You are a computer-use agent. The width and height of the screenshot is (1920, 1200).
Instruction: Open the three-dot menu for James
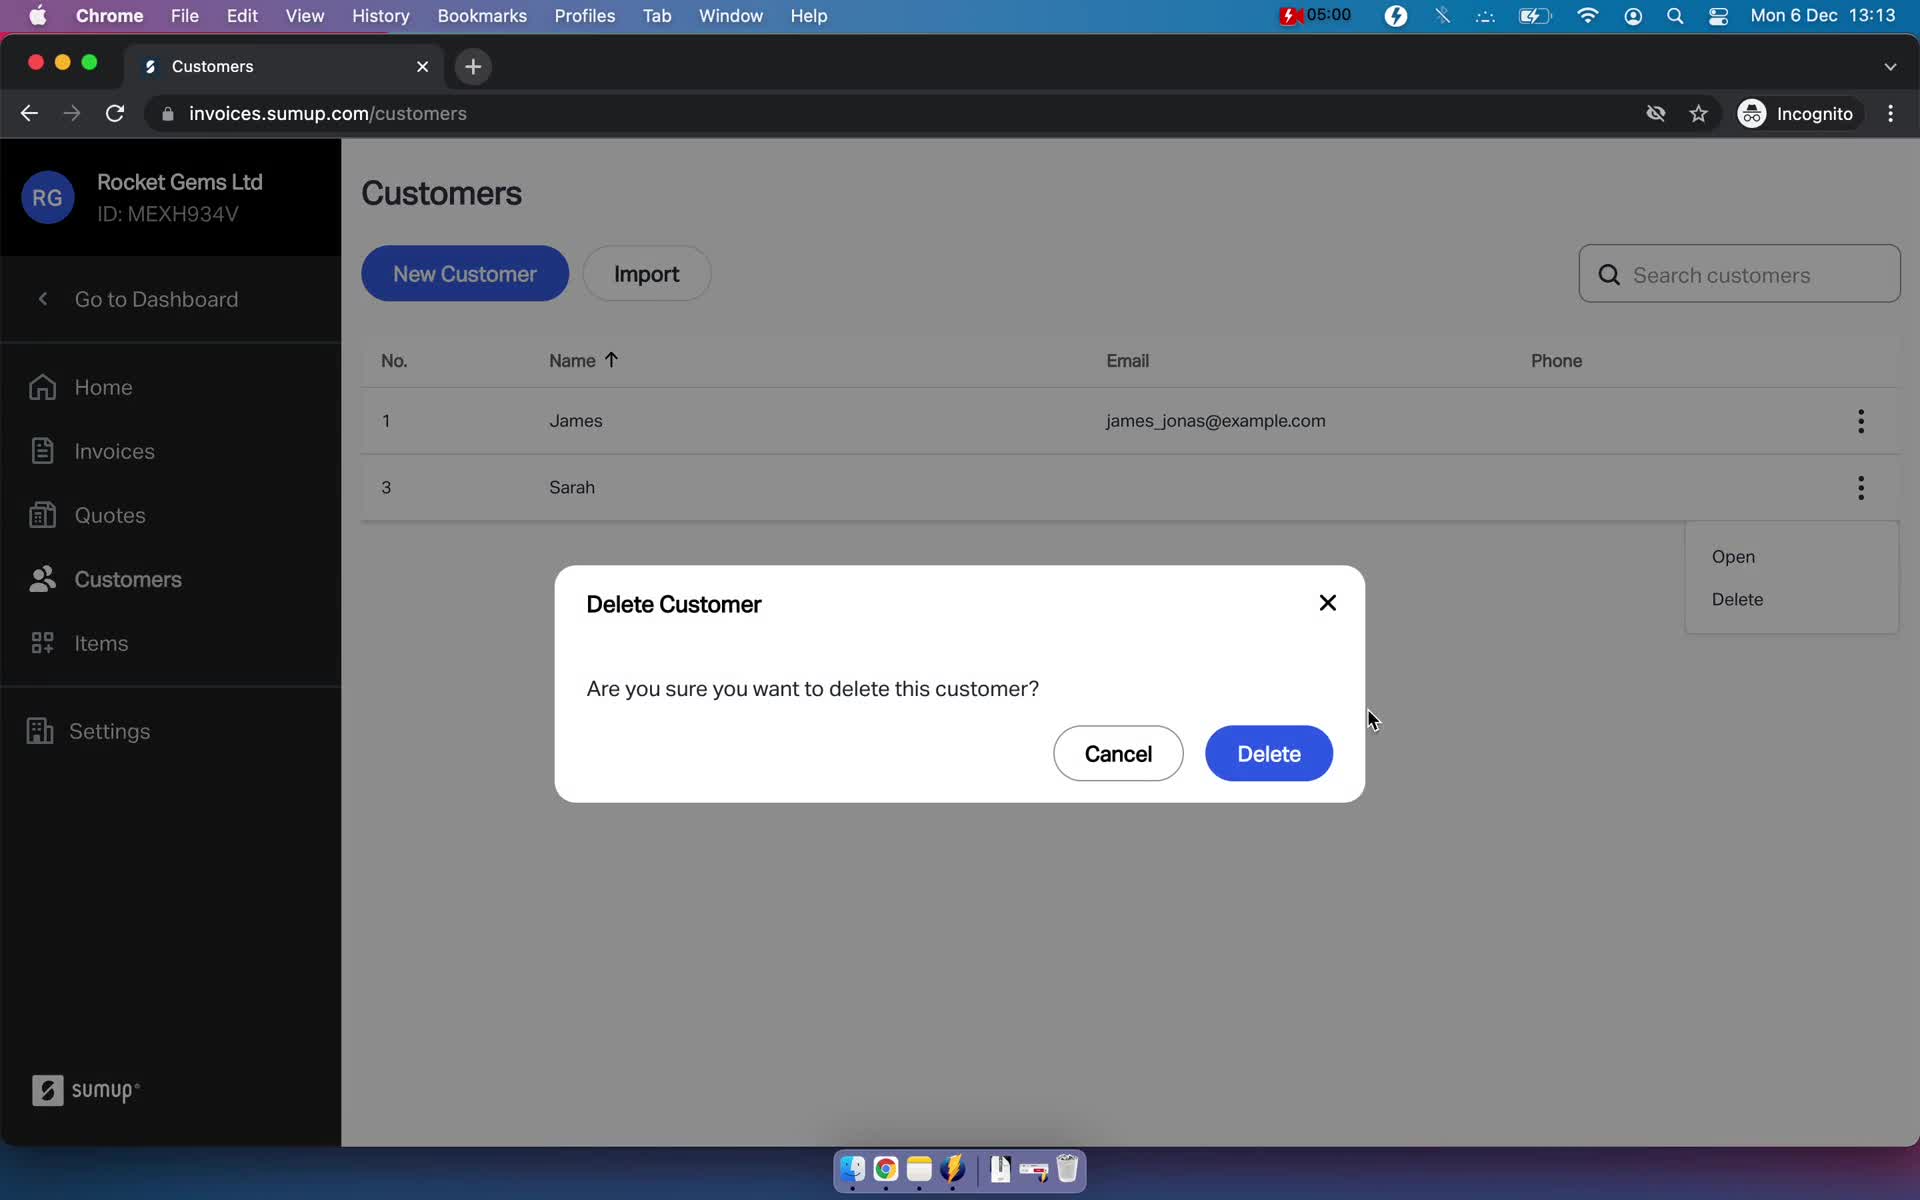1861,420
